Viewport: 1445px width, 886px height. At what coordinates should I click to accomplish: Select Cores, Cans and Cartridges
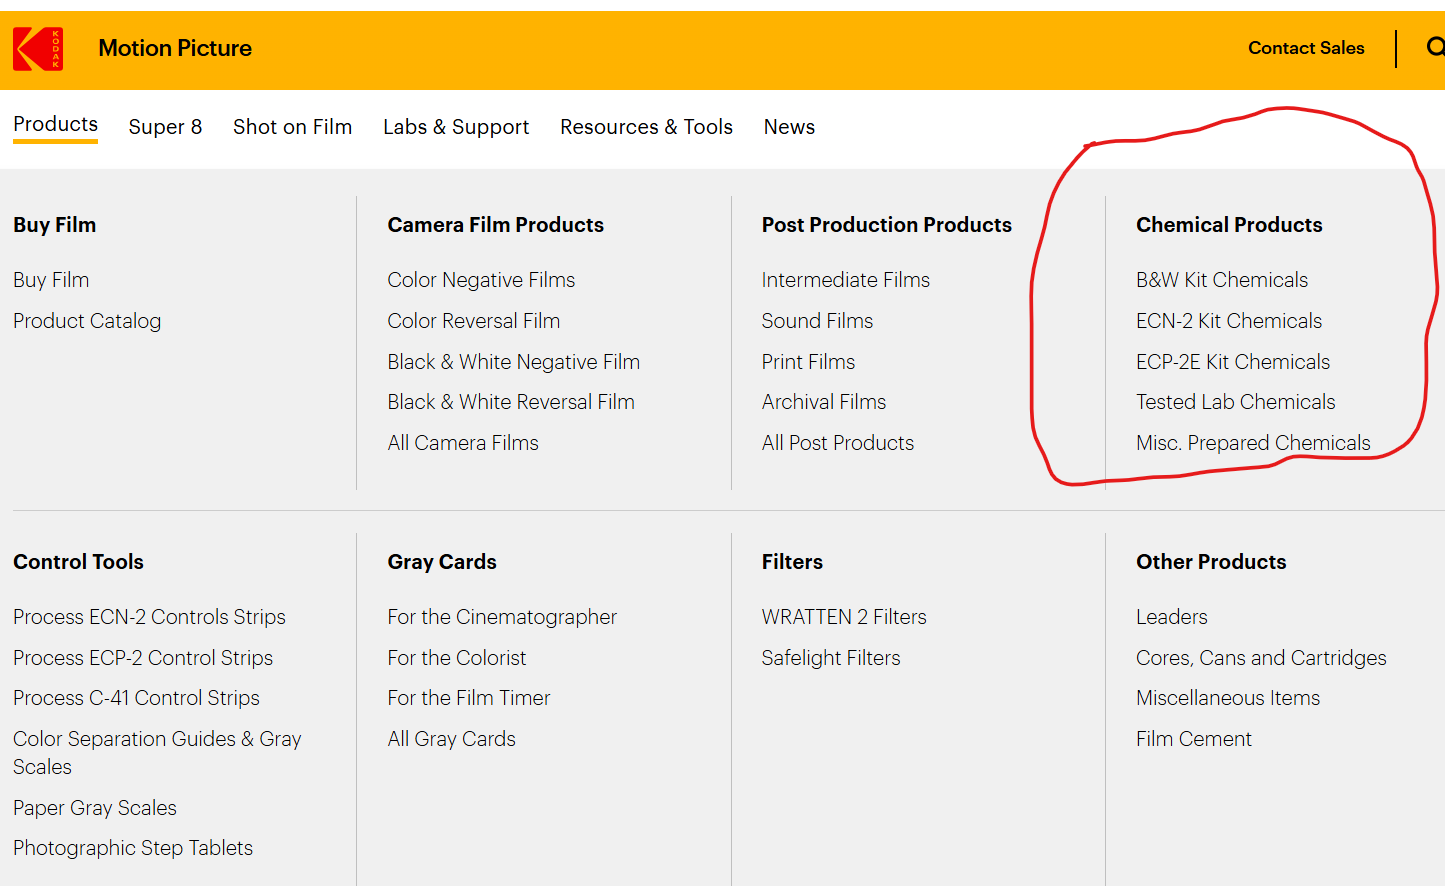[x=1260, y=658]
